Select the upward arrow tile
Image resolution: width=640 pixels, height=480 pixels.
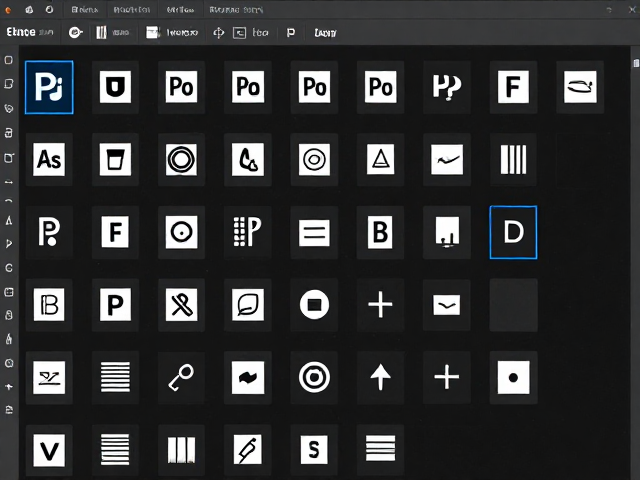tap(380, 378)
